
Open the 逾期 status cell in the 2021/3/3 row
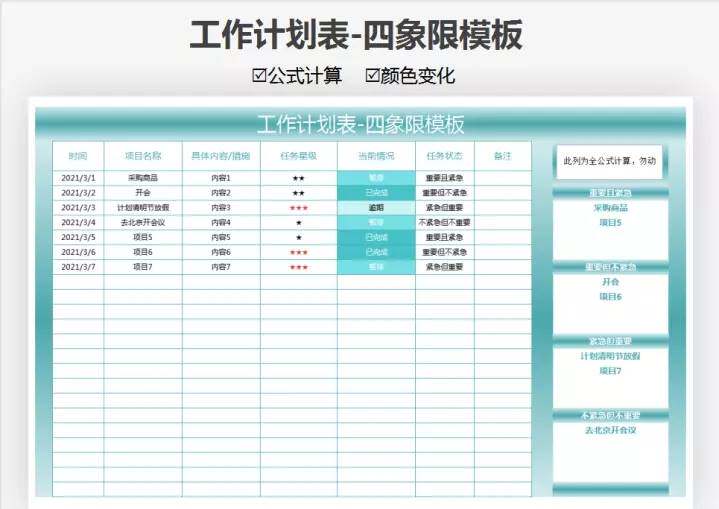(376, 208)
